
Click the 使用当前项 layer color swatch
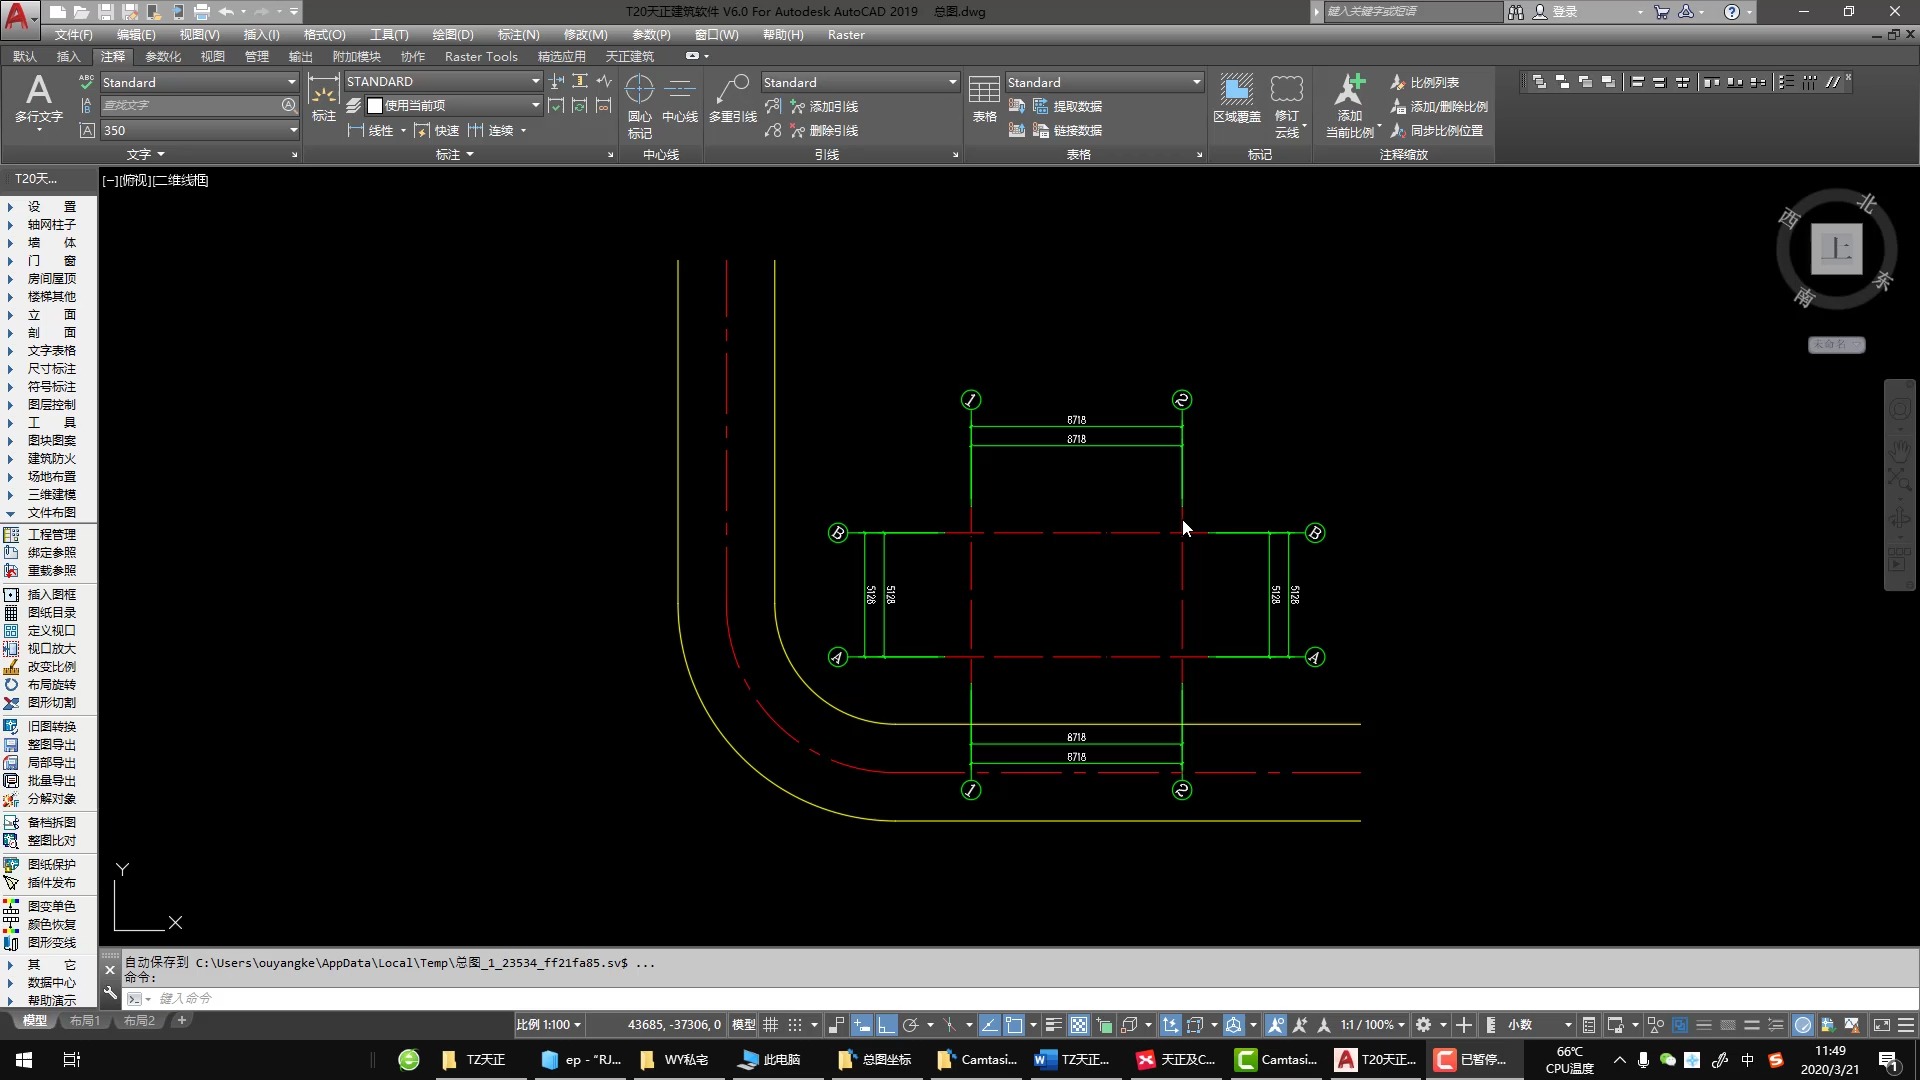click(375, 106)
